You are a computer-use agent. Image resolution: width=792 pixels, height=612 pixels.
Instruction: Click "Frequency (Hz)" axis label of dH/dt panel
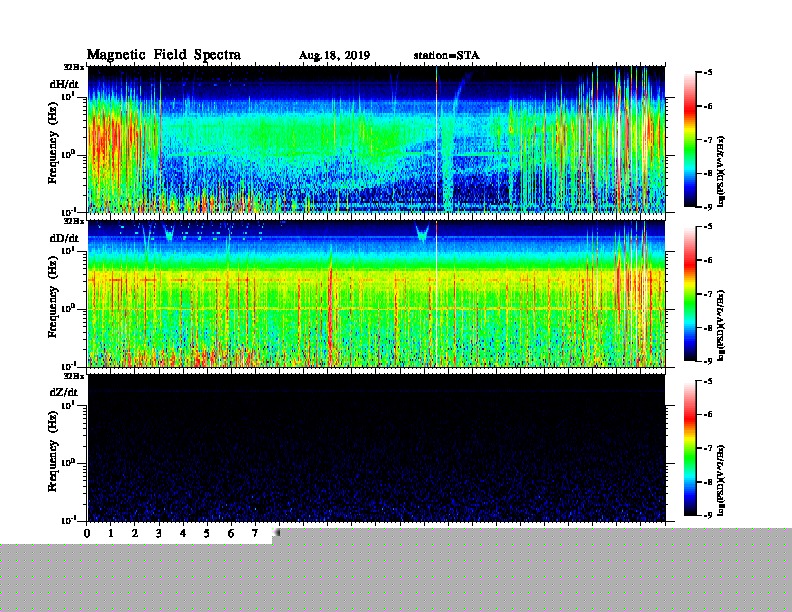coord(53,142)
